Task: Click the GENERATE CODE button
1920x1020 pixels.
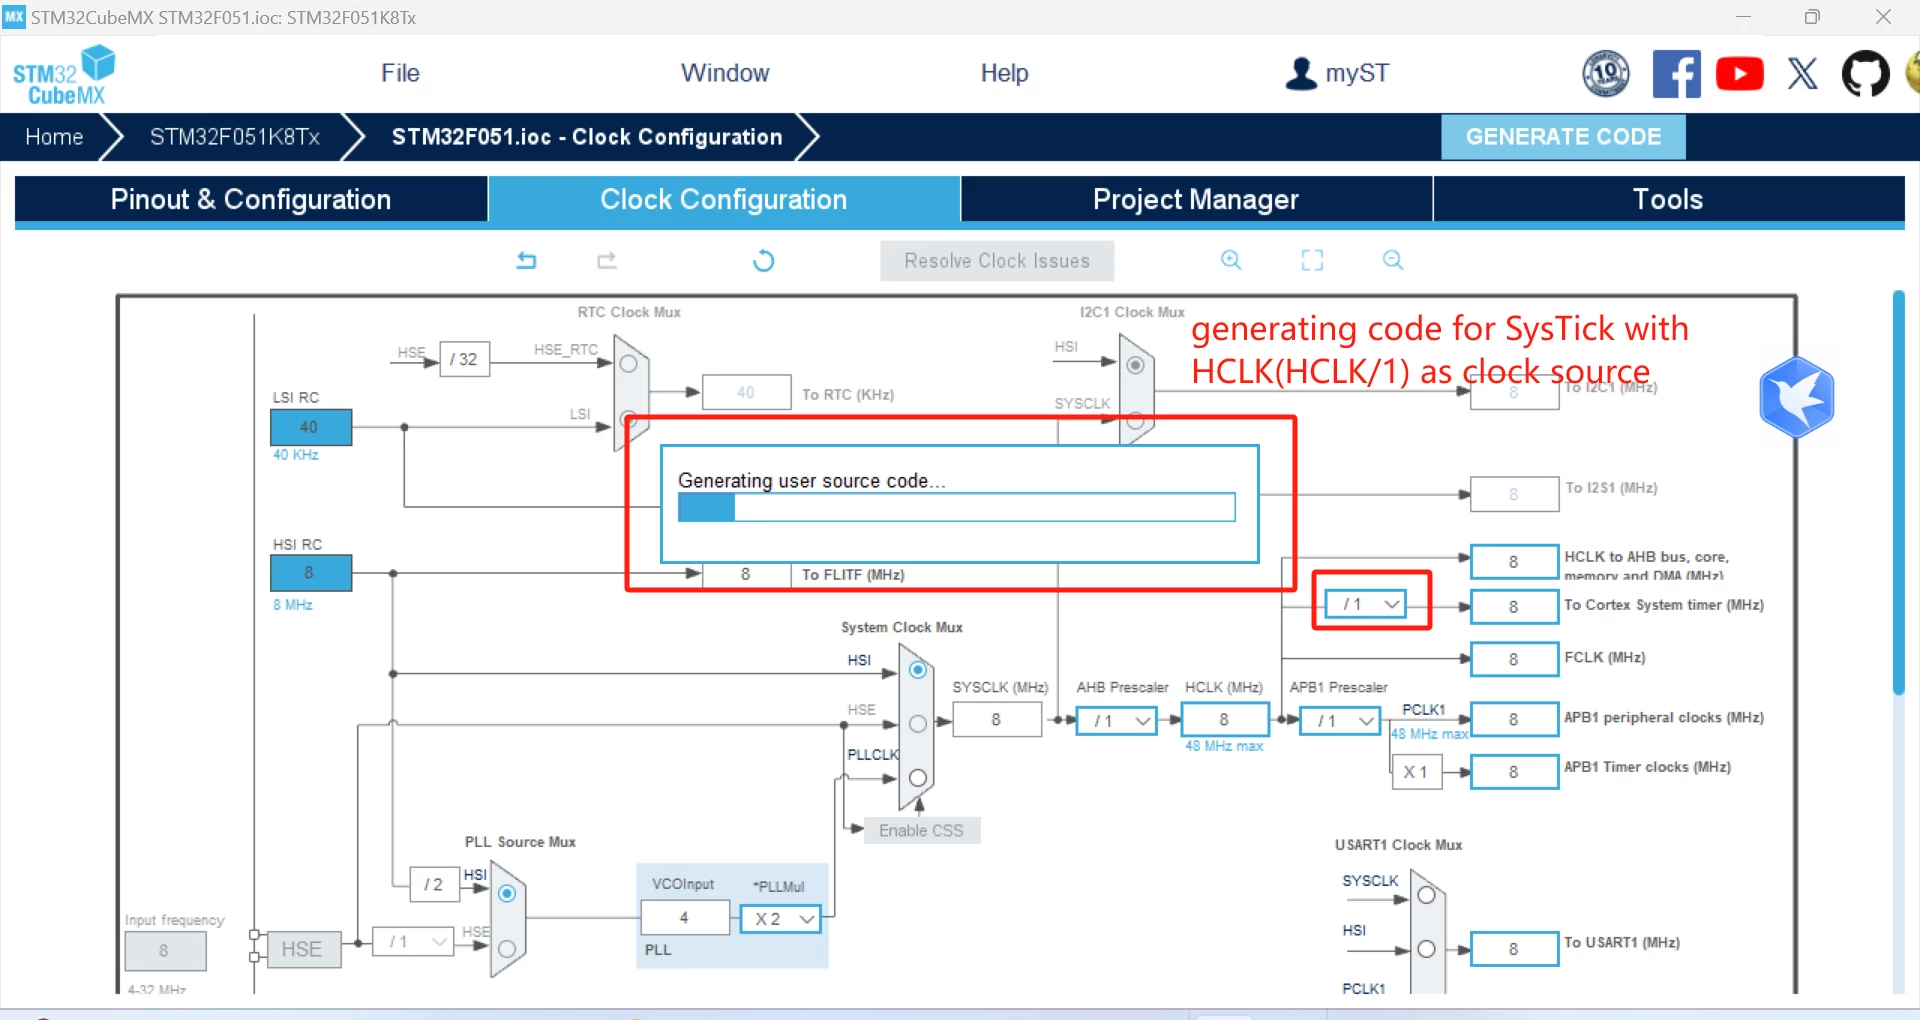Action: point(1563,137)
